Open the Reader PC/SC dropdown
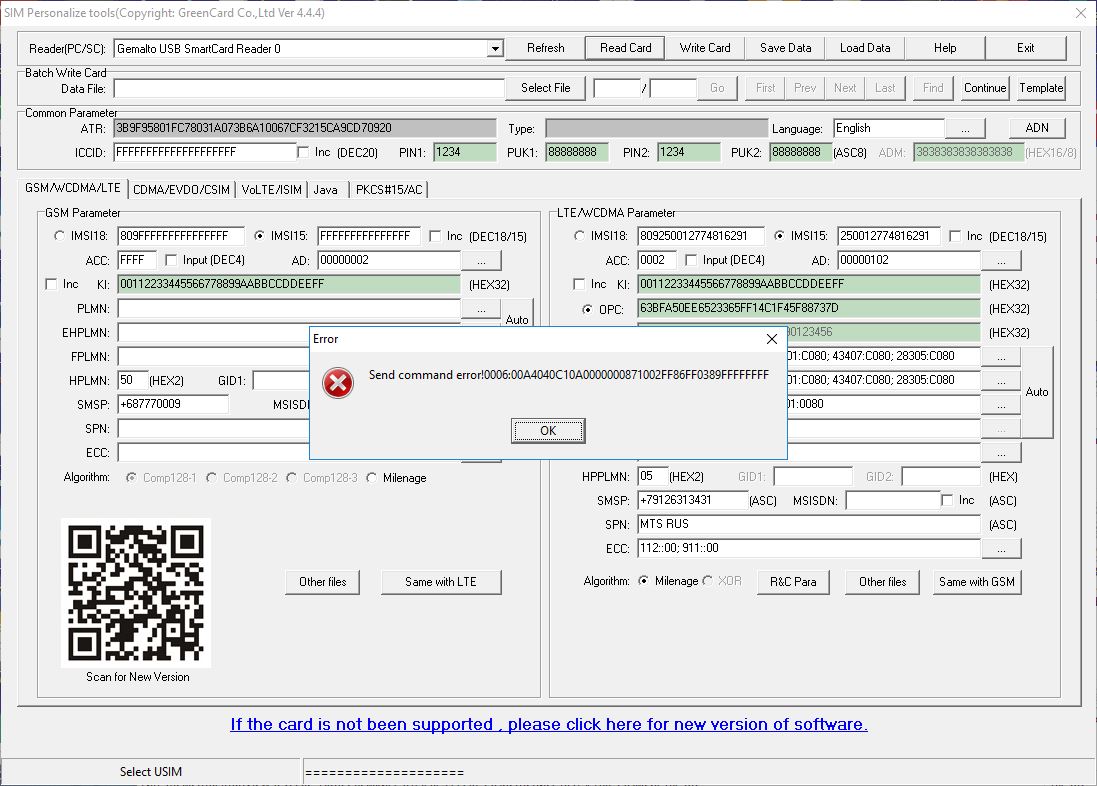This screenshot has width=1097, height=786. tap(495, 48)
